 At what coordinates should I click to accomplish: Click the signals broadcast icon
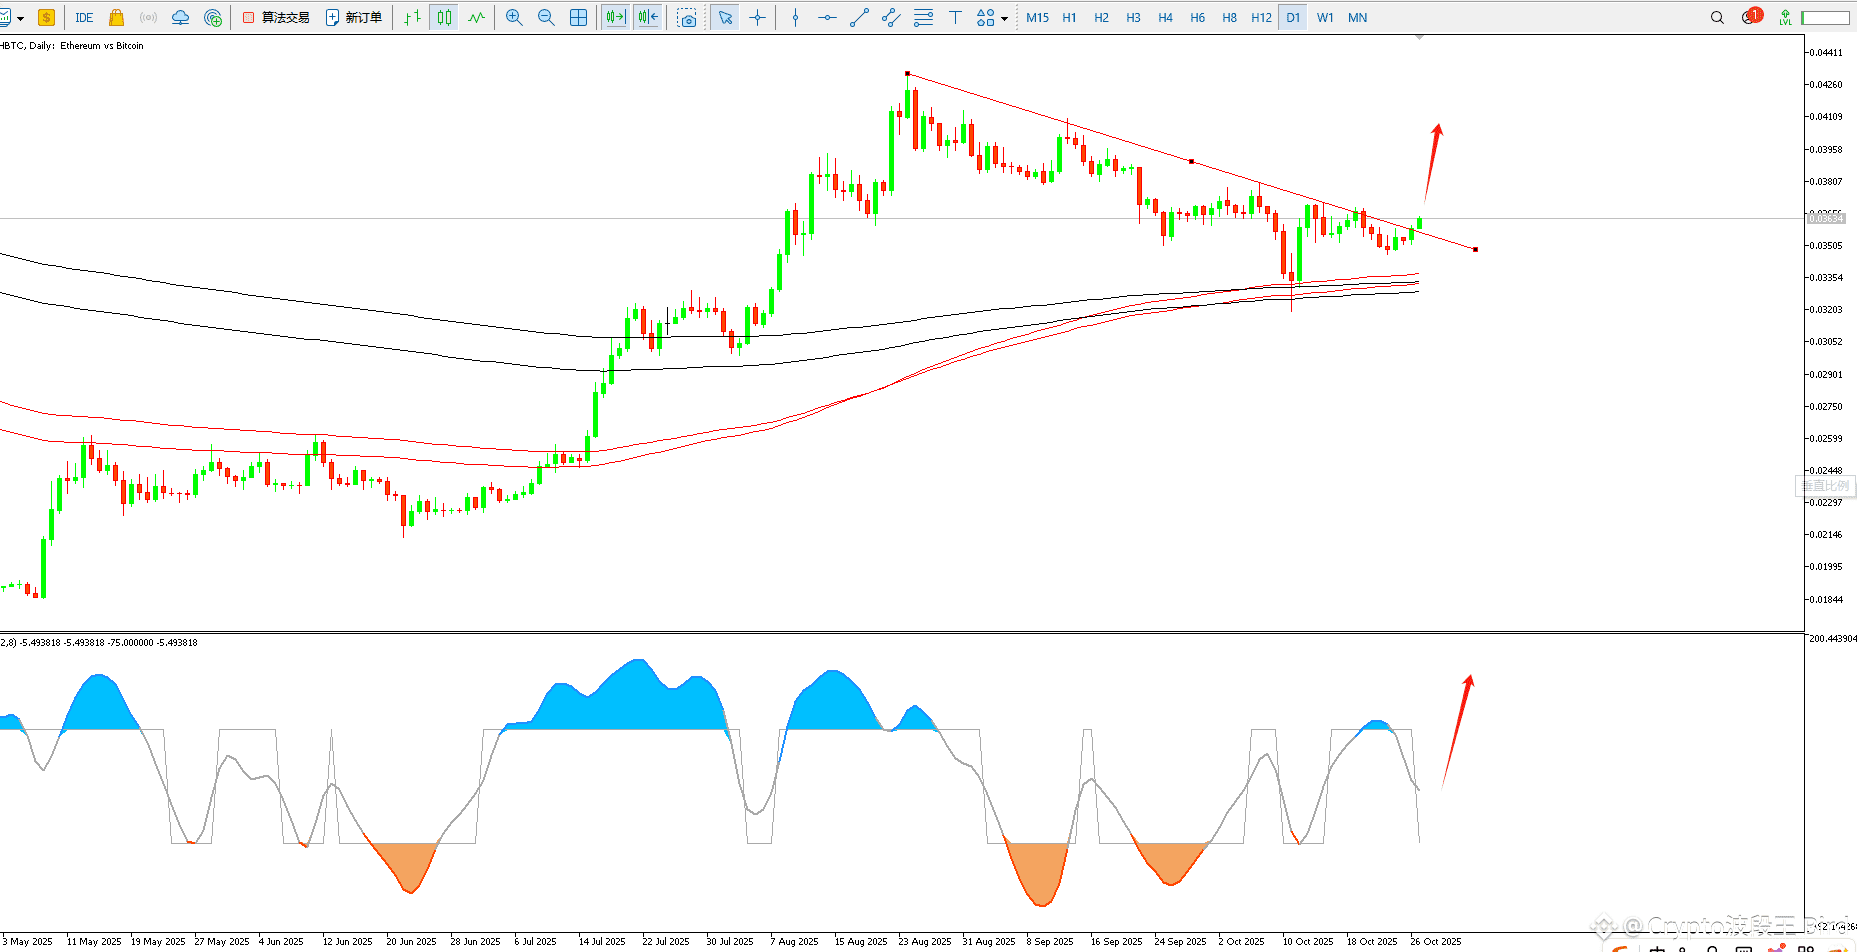pos(148,17)
